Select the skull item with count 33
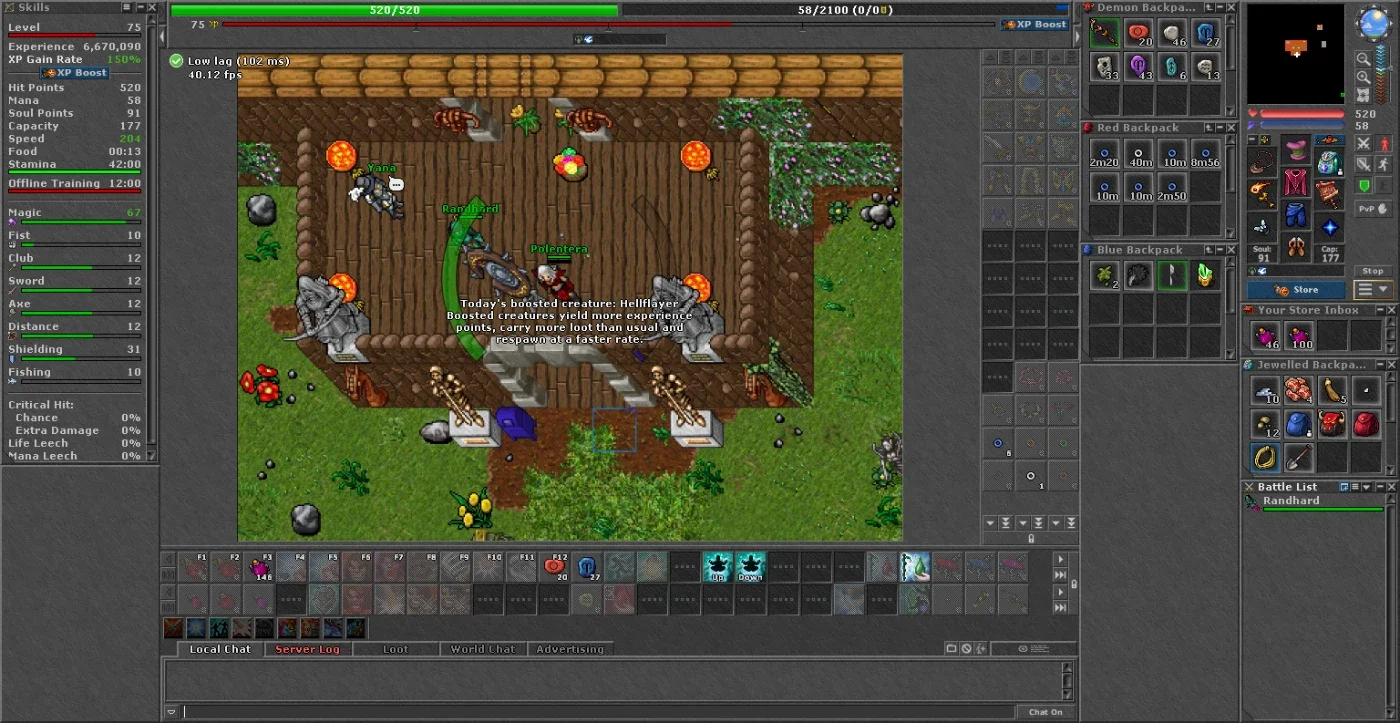This screenshot has height=723, width=1400. (x=1104, y=67)
